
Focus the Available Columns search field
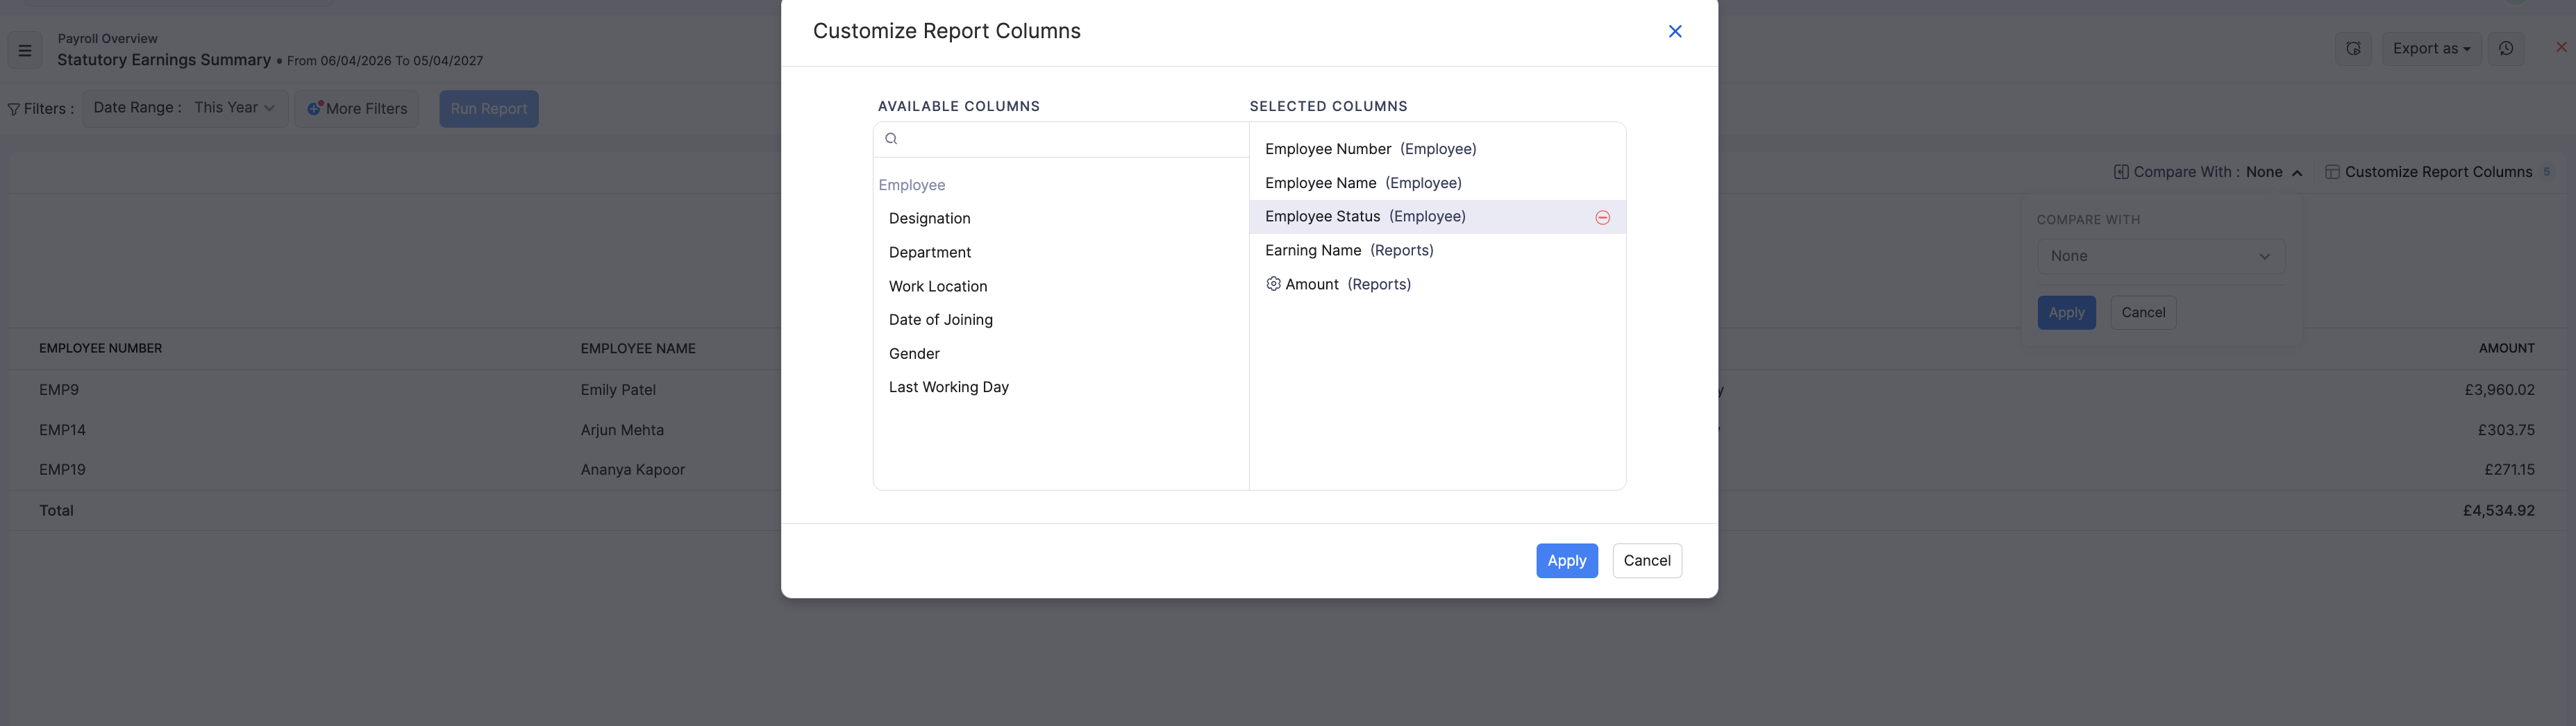(1060, 139)
